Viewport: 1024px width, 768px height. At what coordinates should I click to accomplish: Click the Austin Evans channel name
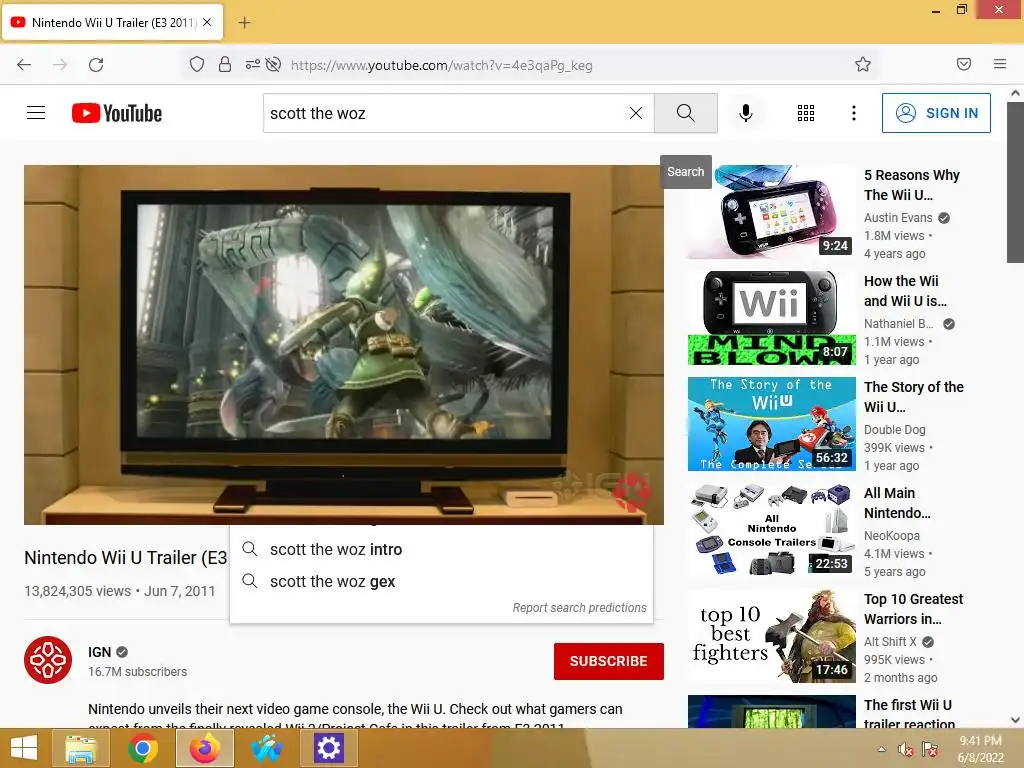click(898, 217)
